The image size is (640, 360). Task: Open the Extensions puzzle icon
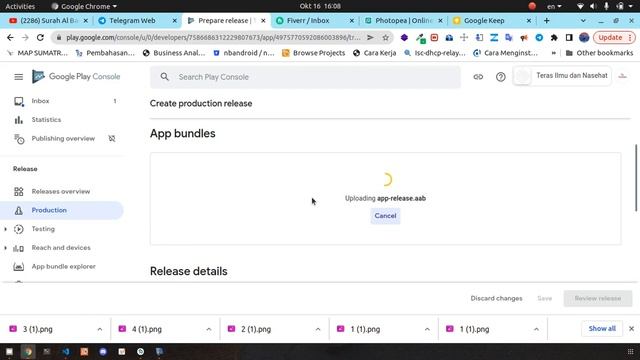554,38
